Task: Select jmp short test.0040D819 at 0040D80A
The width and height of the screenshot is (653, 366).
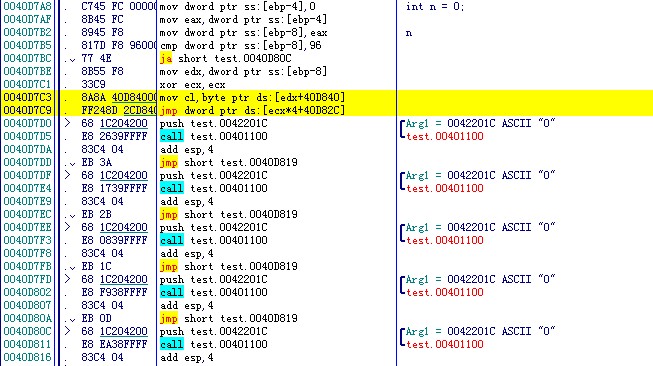Action: [x=229, y=319]
